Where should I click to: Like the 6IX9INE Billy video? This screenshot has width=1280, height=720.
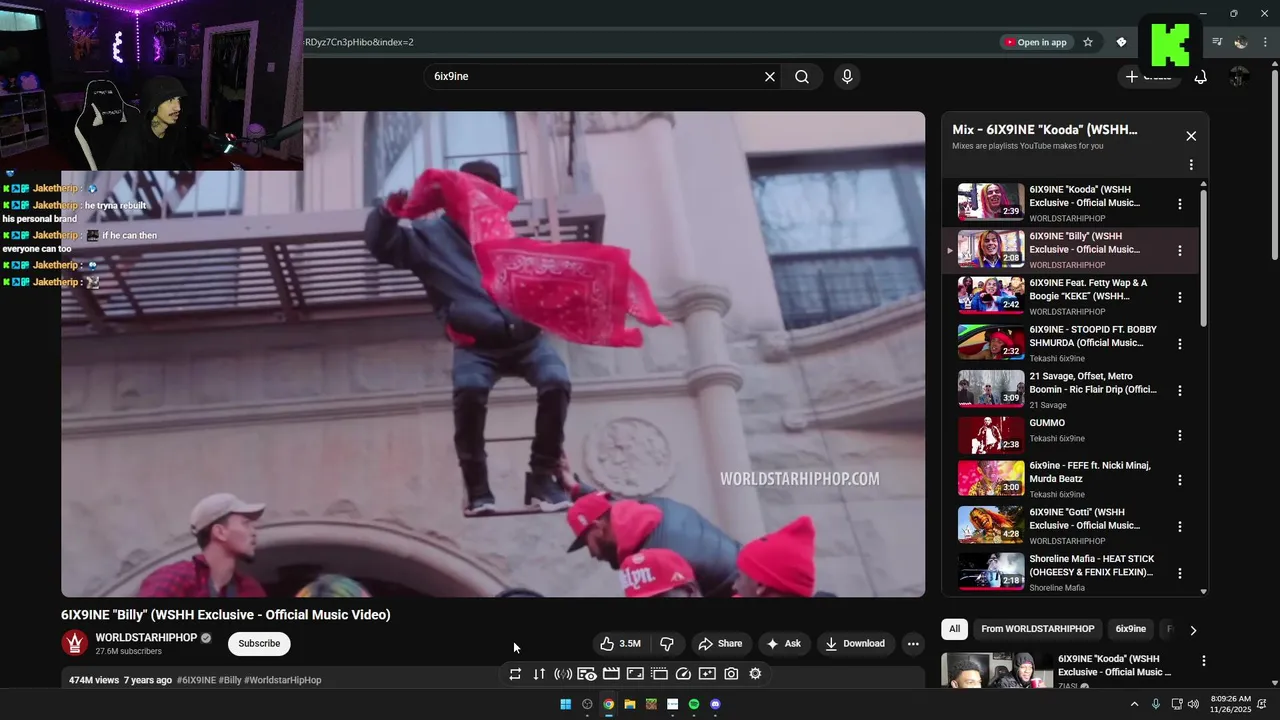[x=620, y=644]
